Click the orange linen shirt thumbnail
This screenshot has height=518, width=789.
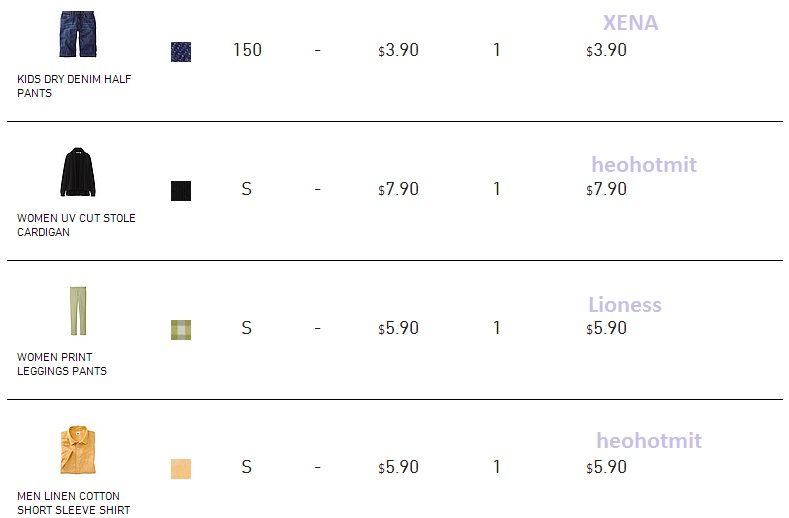tap(77, 450)
